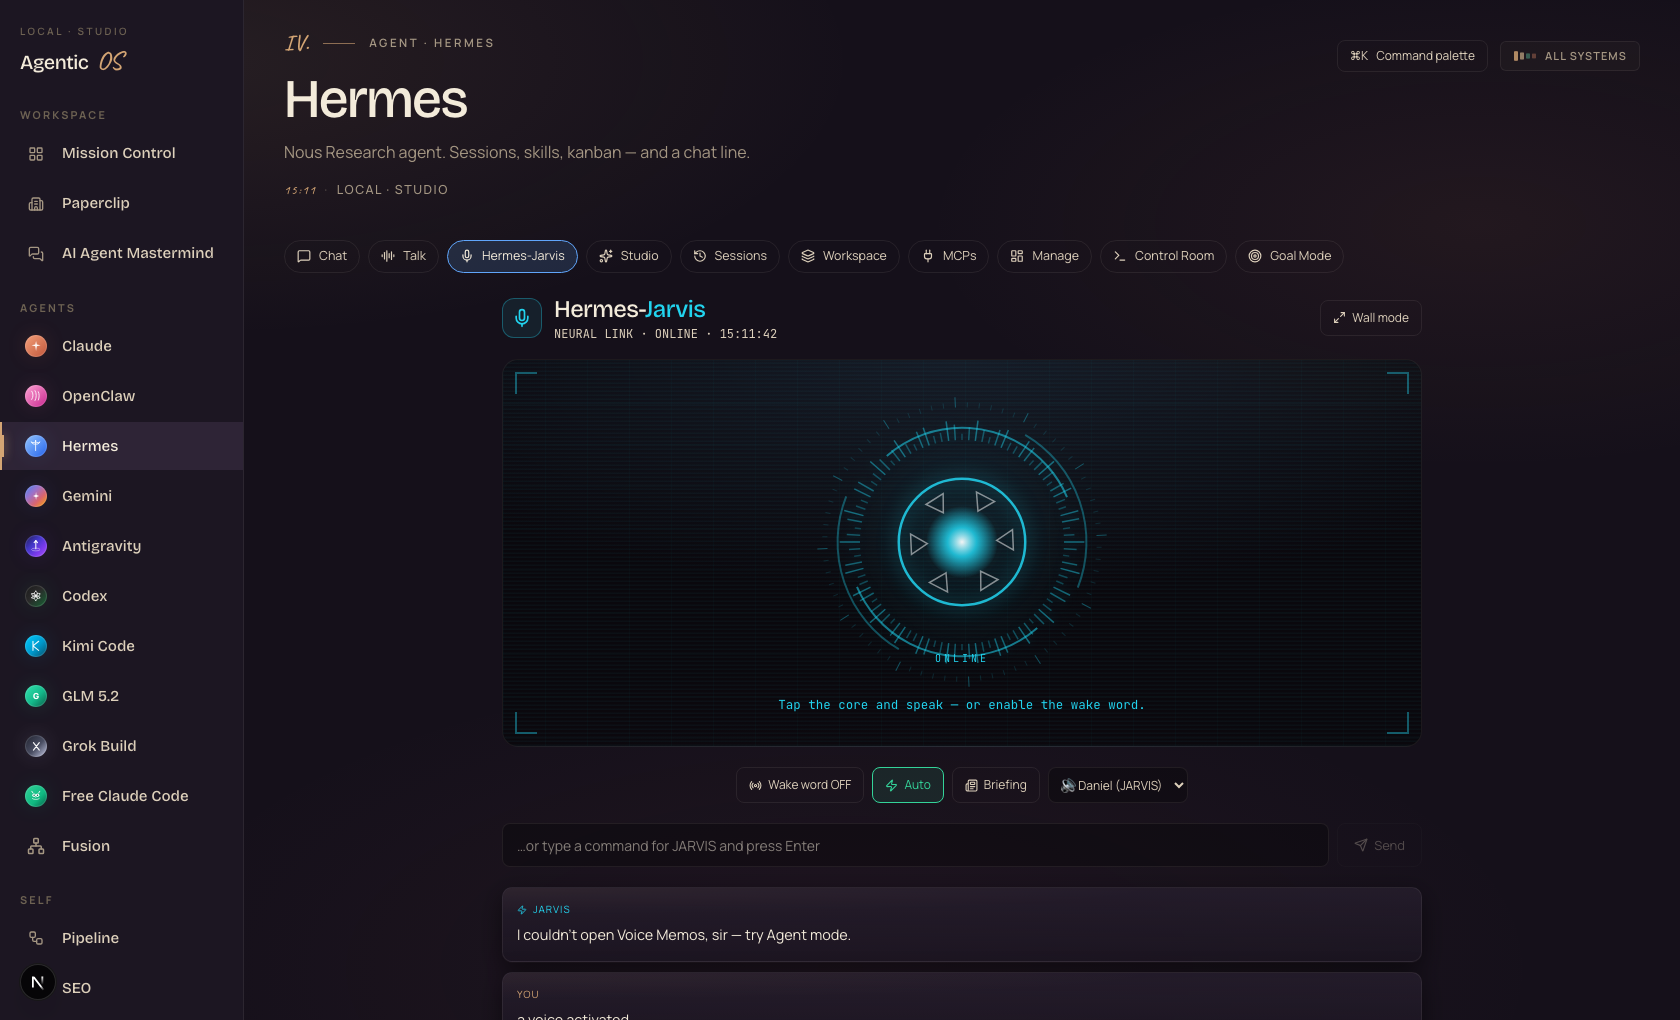Click the MCPs plug icon
This screenshot has height=1020, width=1680.
tap(928, 256)
